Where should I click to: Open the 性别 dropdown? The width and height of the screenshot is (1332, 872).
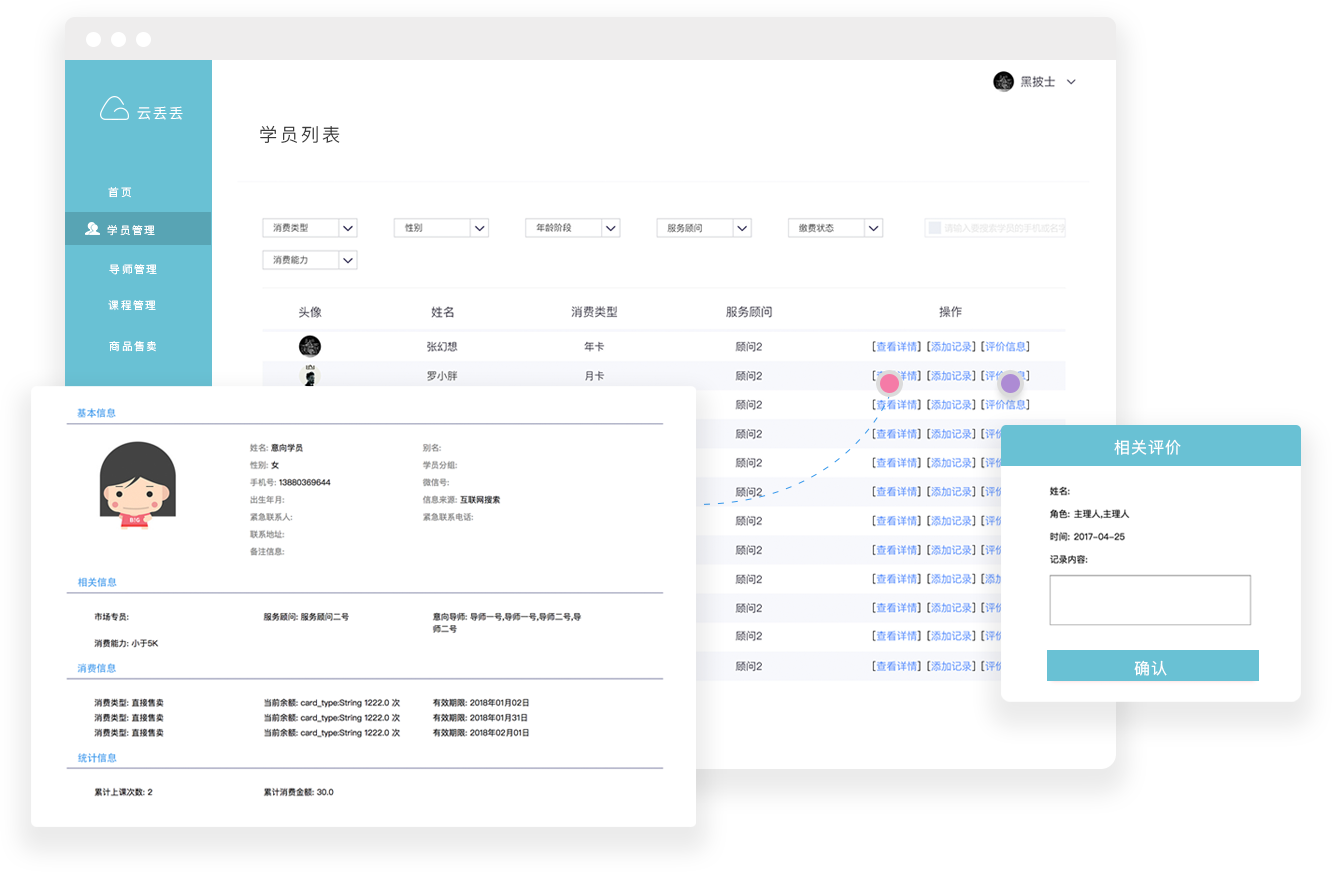(x=479, y=228)
